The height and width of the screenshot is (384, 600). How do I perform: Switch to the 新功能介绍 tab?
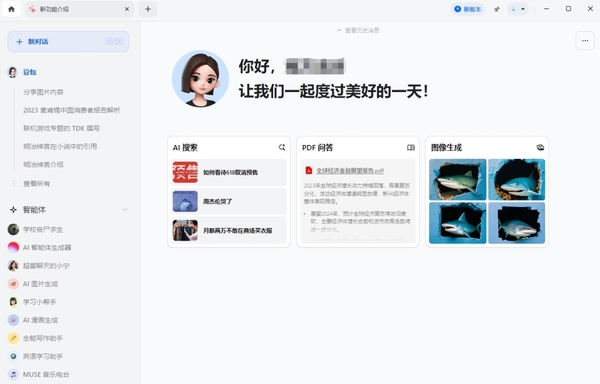[80, 9]
